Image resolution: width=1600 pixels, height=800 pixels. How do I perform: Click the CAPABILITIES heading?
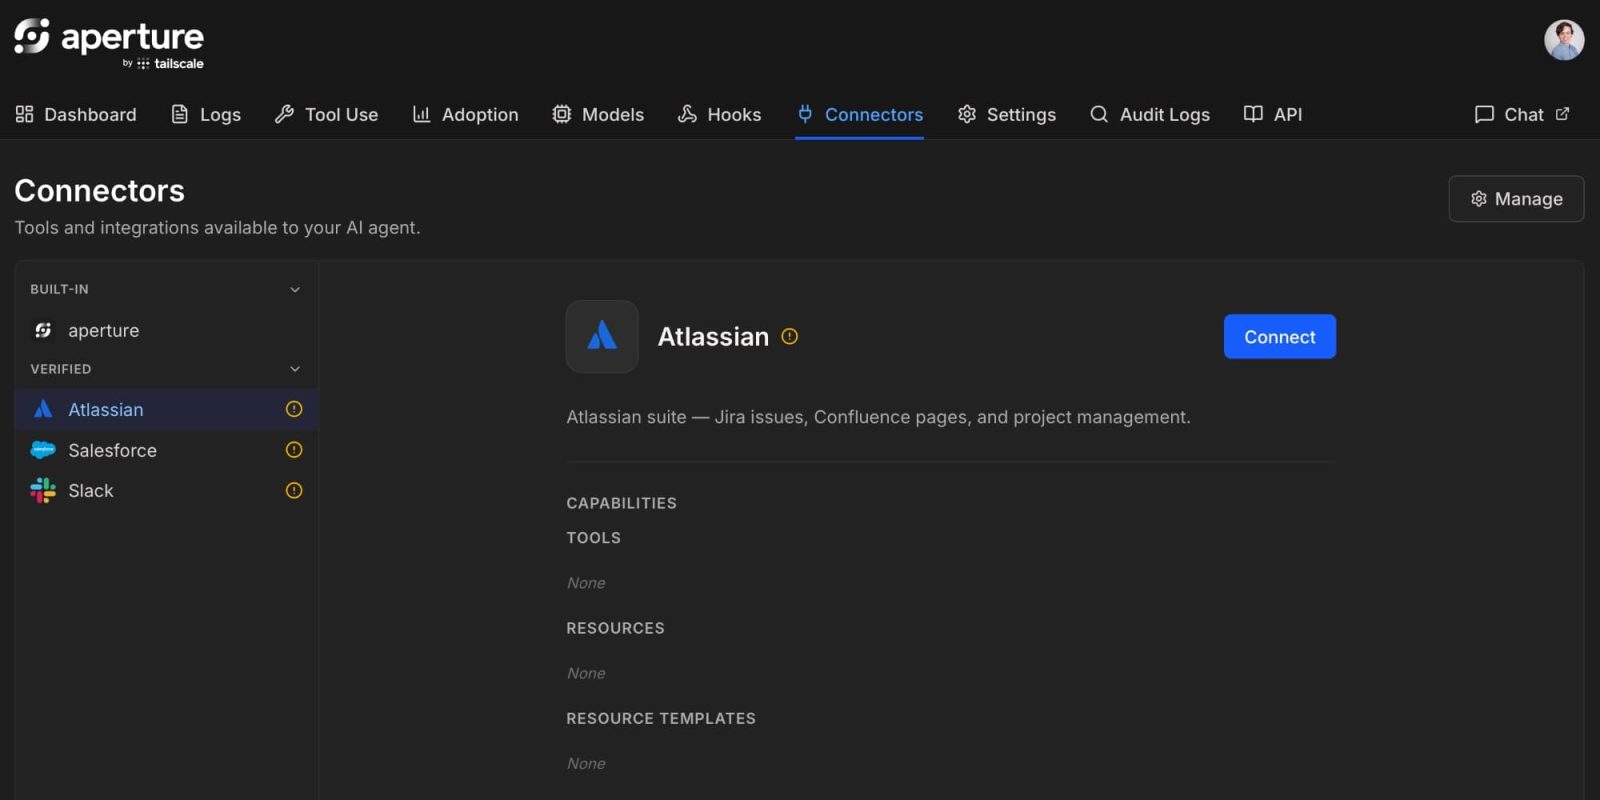click(x=622, y=503)
